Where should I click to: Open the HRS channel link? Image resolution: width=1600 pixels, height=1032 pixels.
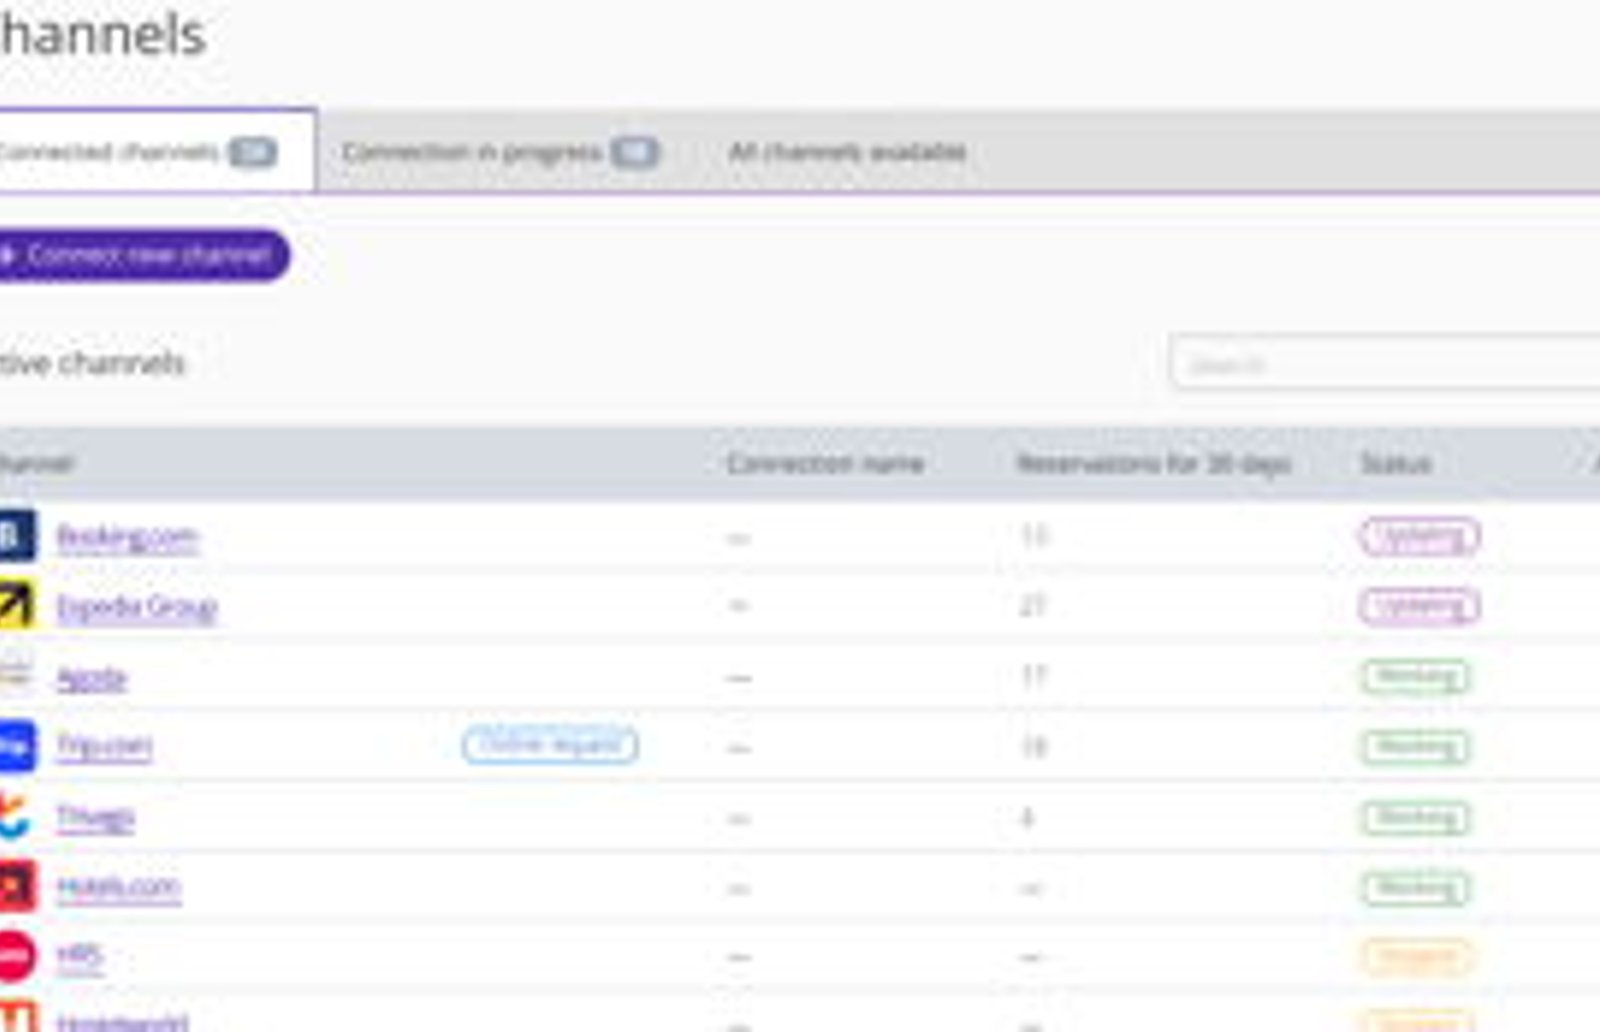point(80,956)
